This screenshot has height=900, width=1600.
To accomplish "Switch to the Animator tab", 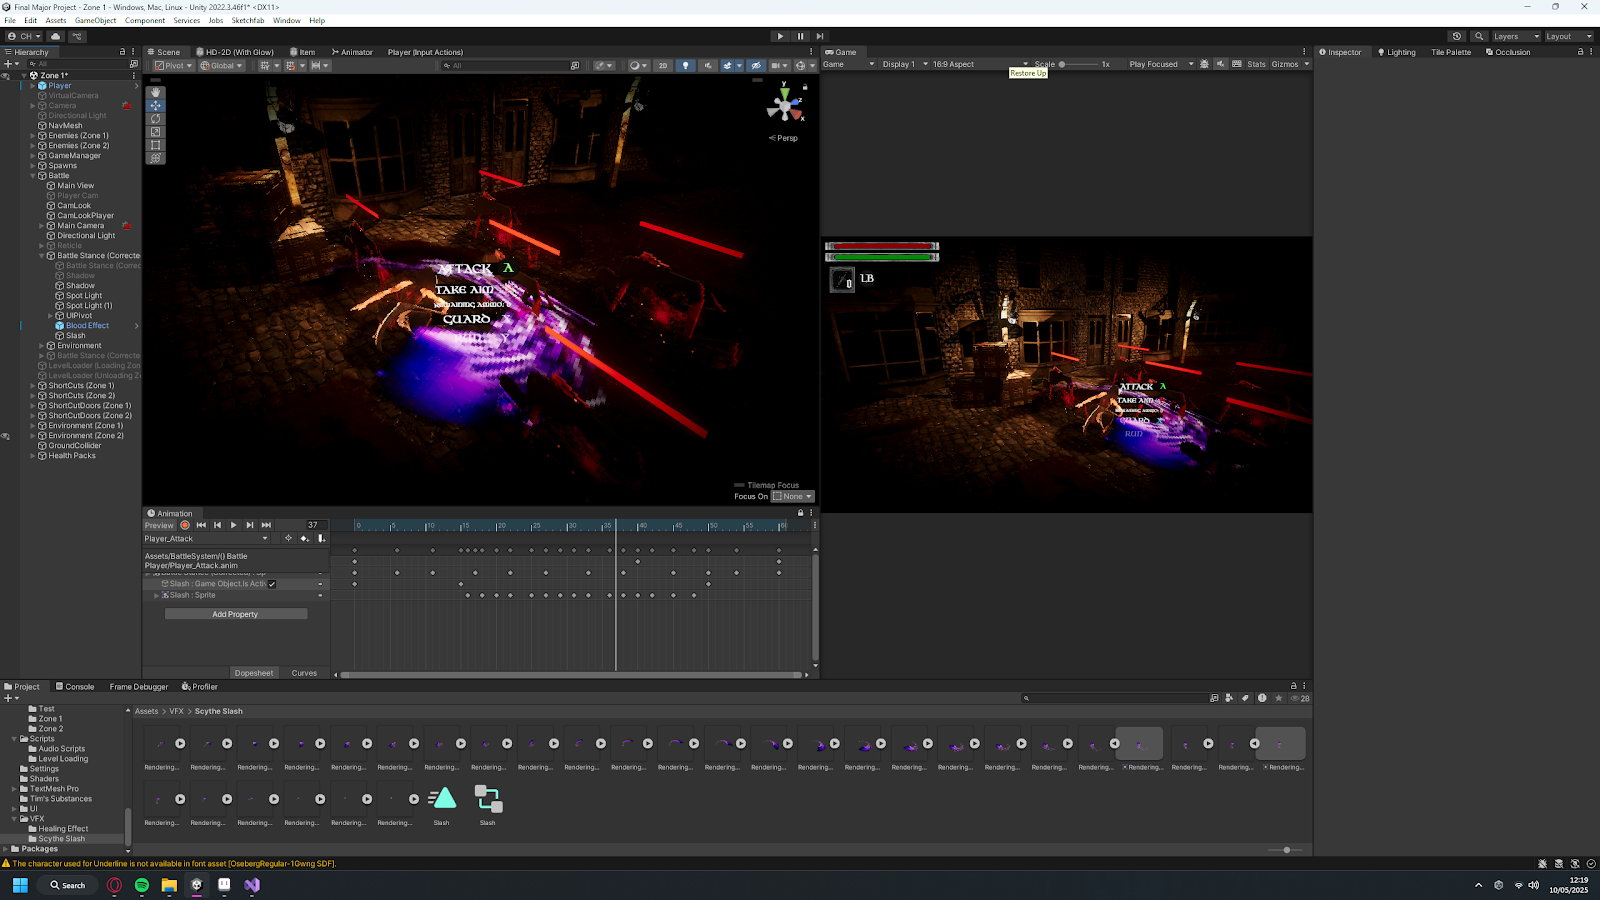I will (352, 52).
